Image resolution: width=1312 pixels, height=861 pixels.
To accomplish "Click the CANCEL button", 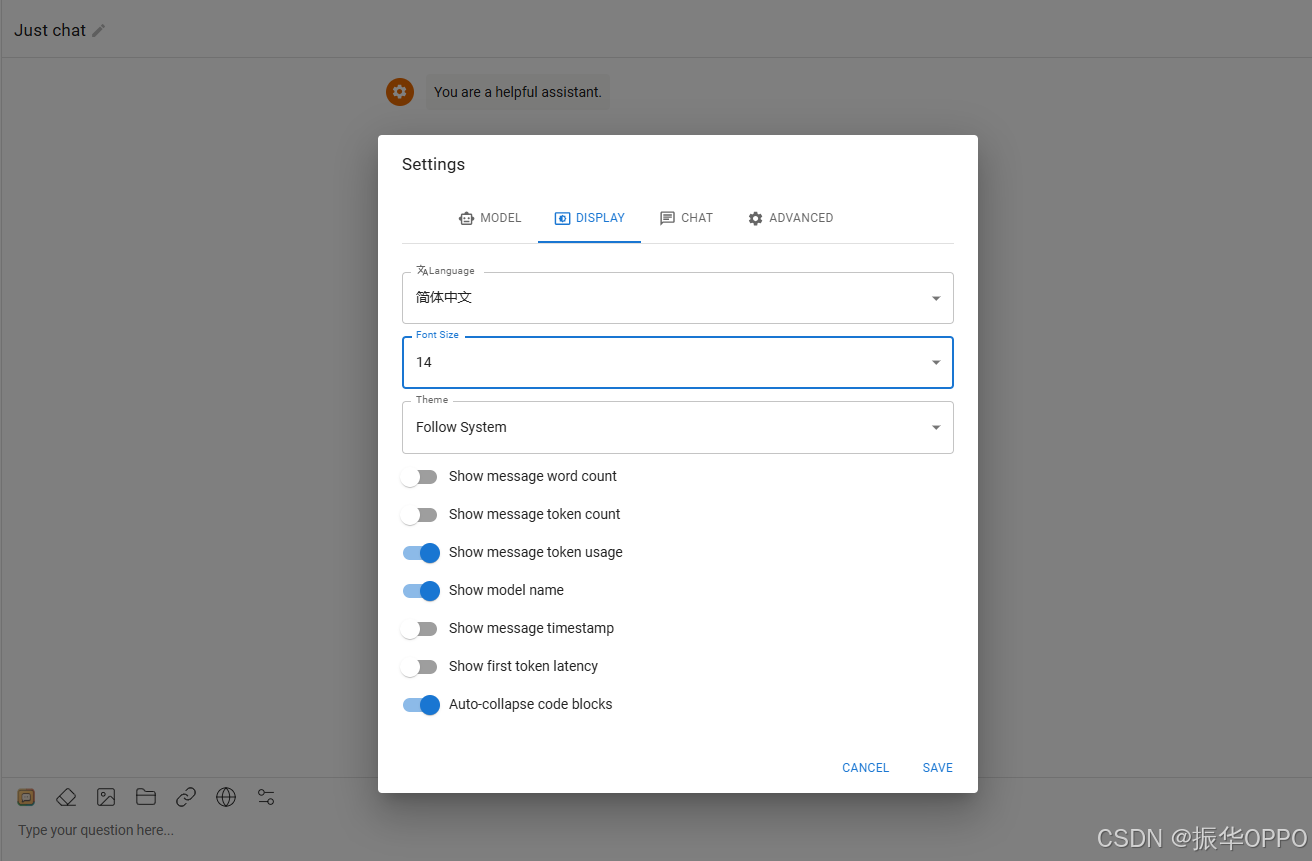I will 866,768.
